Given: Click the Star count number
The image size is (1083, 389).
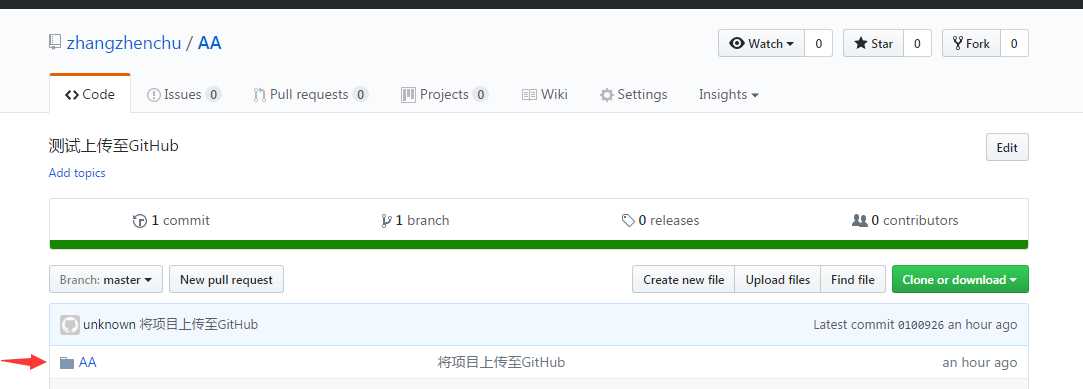Looking at the screenshot, I should tap(917, 44).
